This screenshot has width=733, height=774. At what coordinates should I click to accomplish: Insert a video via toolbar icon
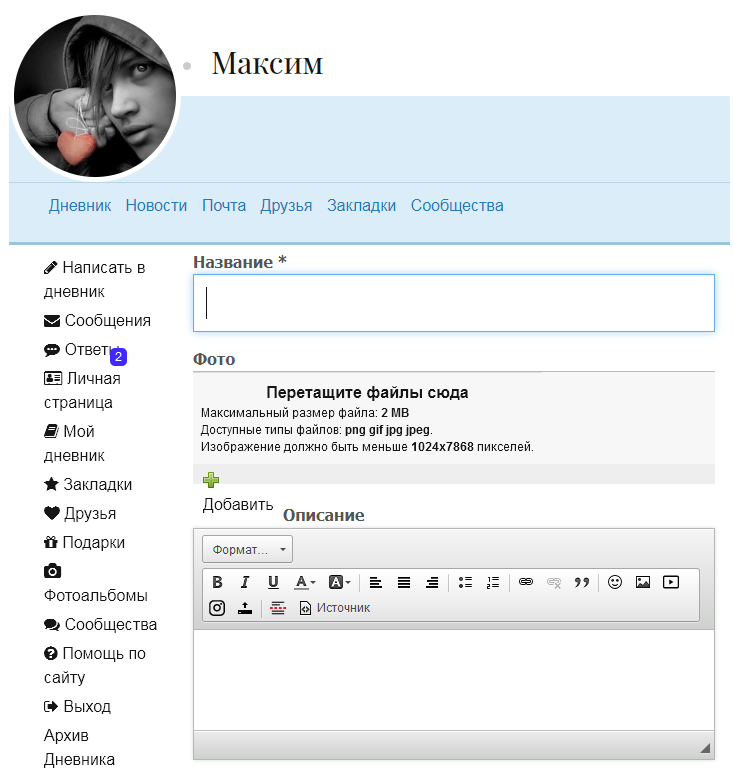click(x=671, y=582)
